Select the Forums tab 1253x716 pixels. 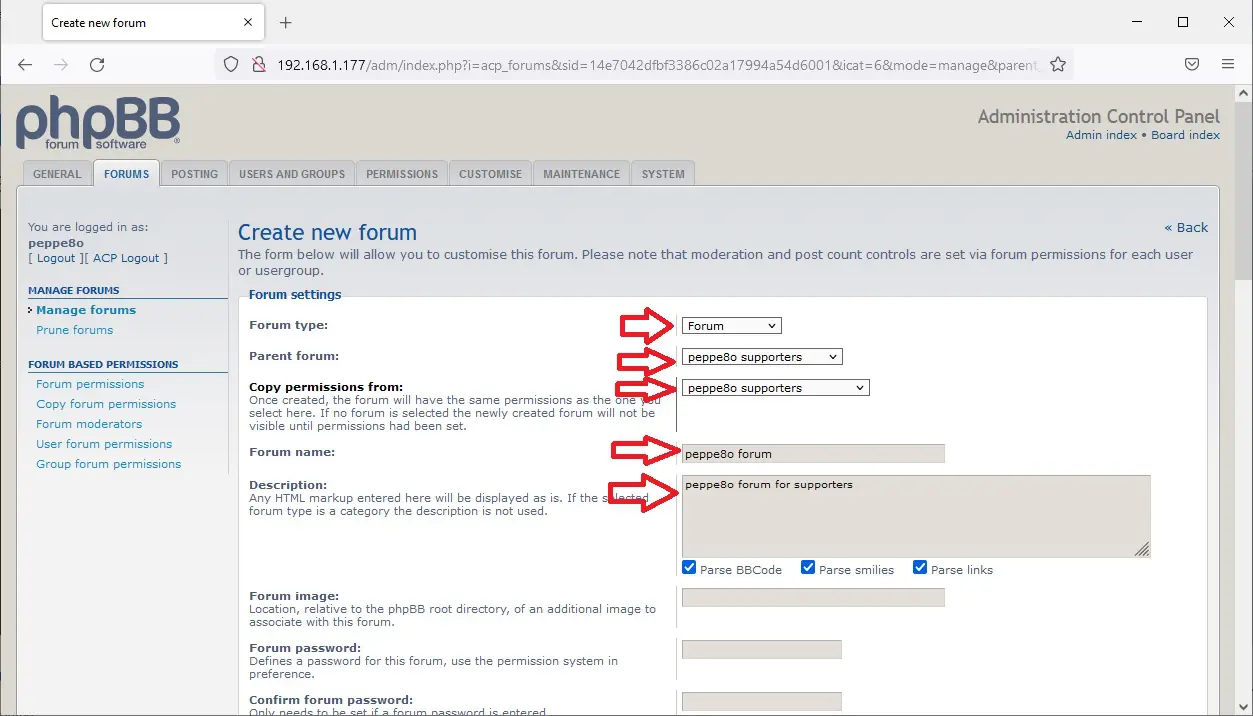(127, 174)
